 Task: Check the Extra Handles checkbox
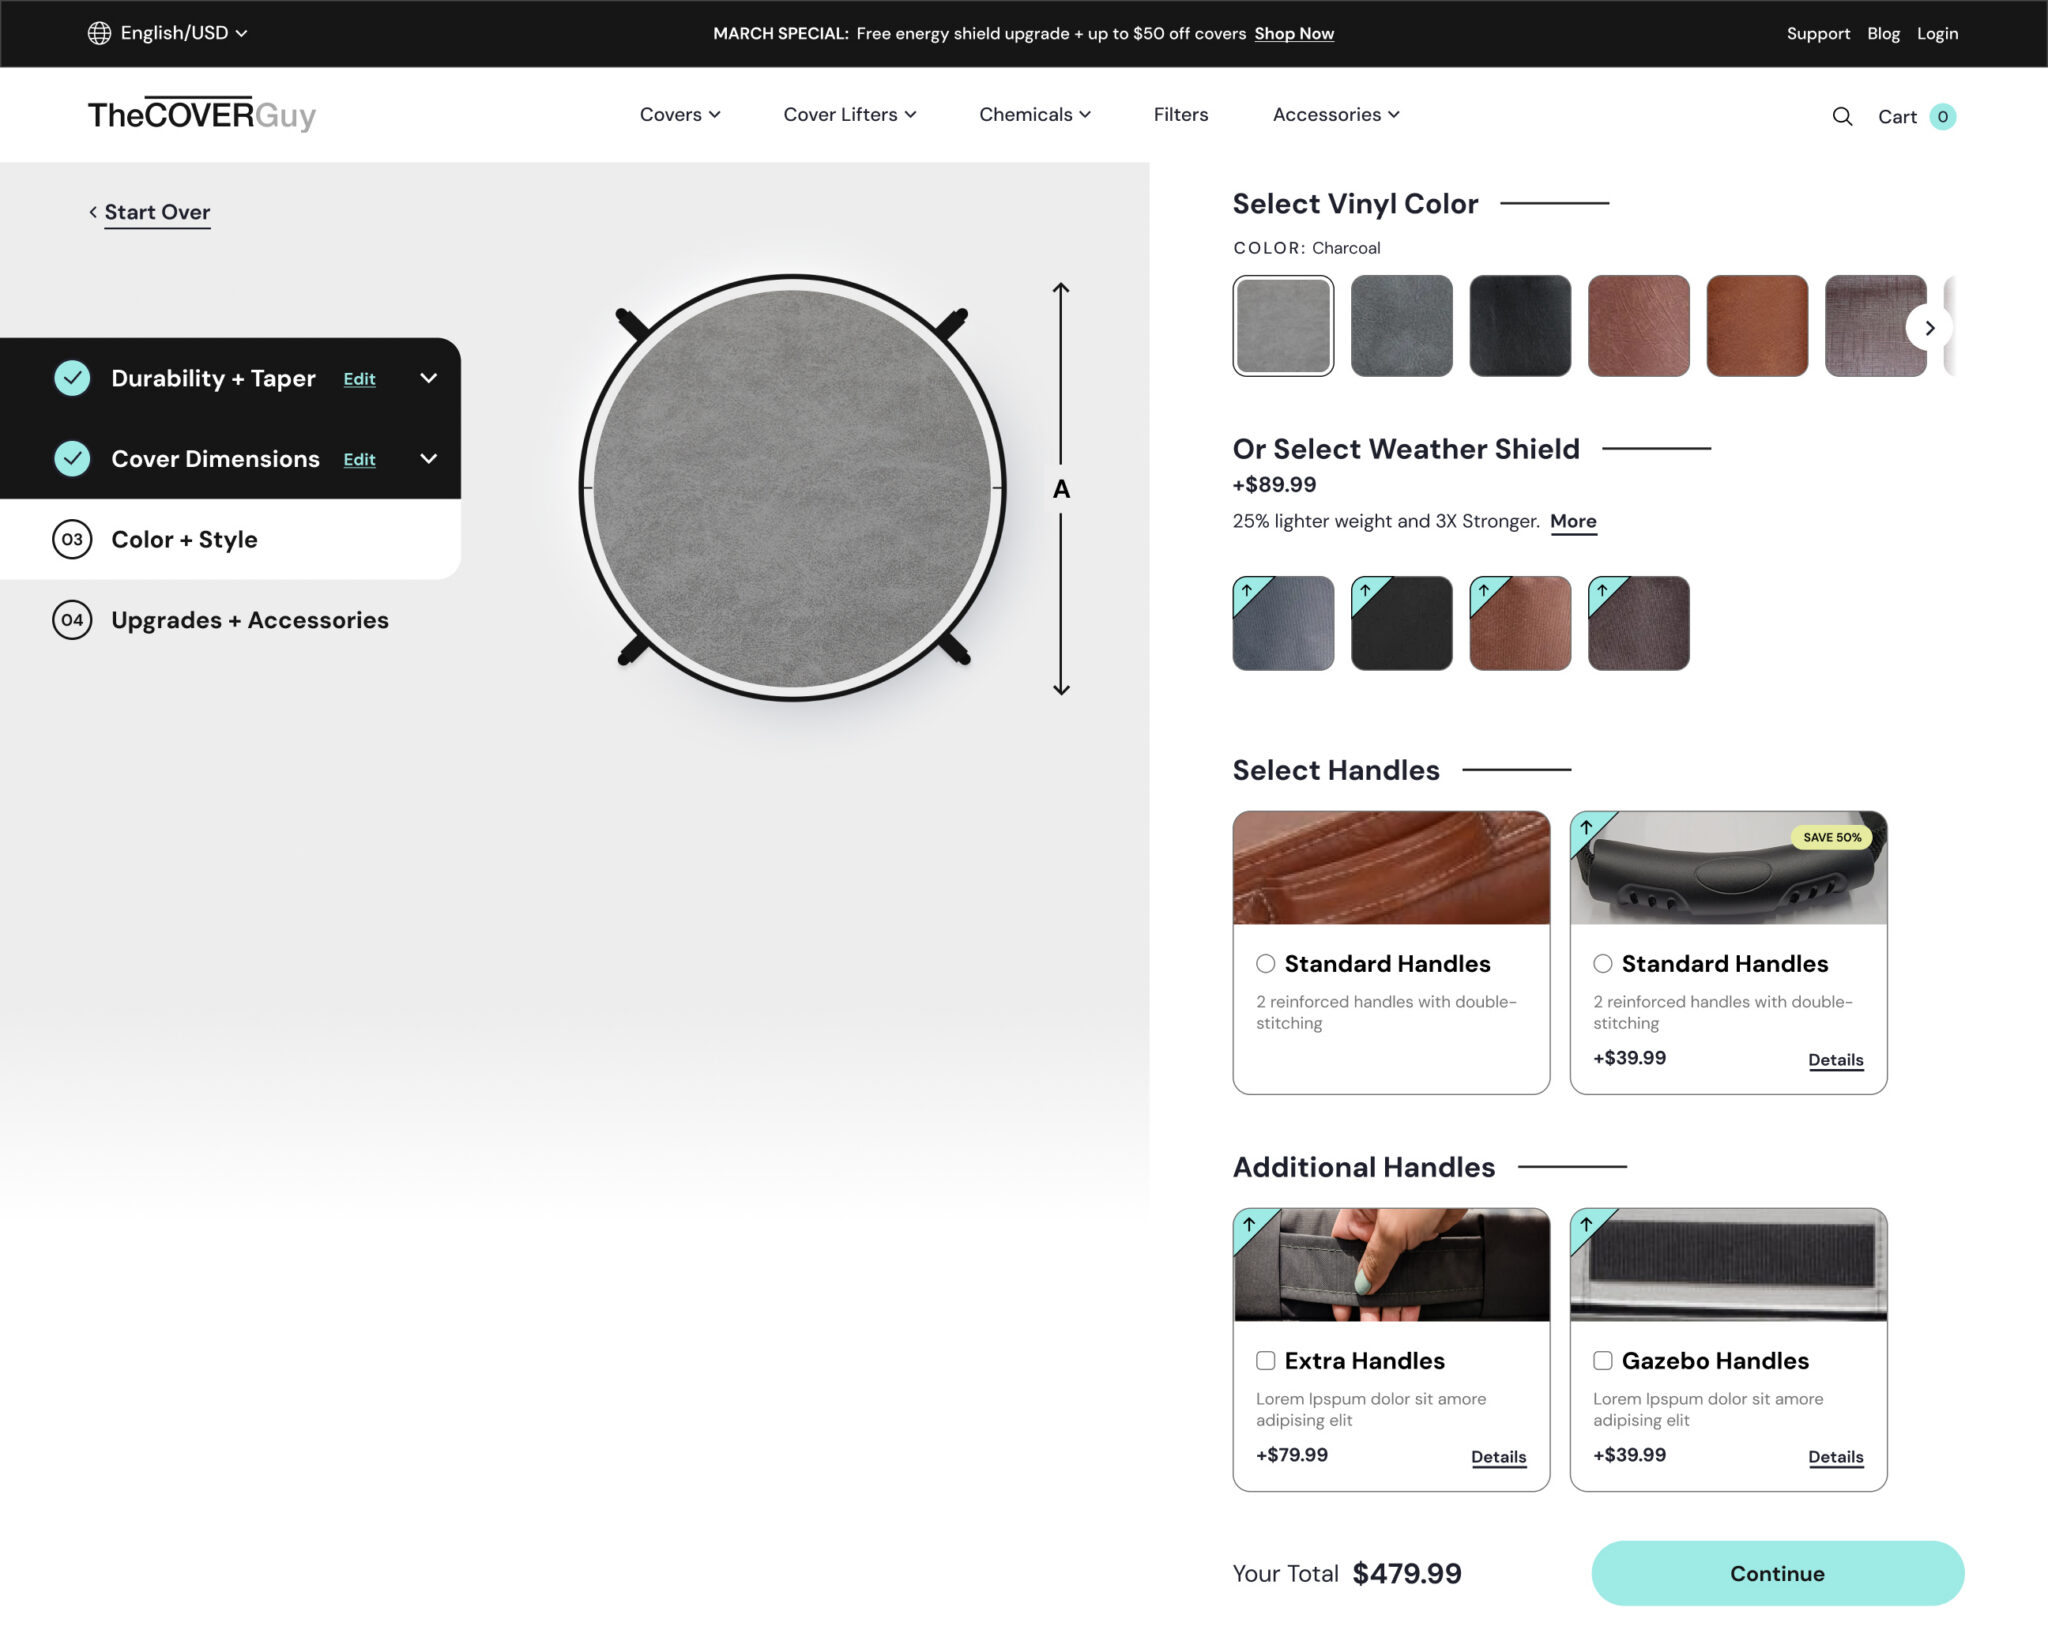tap(1266, 1360)
